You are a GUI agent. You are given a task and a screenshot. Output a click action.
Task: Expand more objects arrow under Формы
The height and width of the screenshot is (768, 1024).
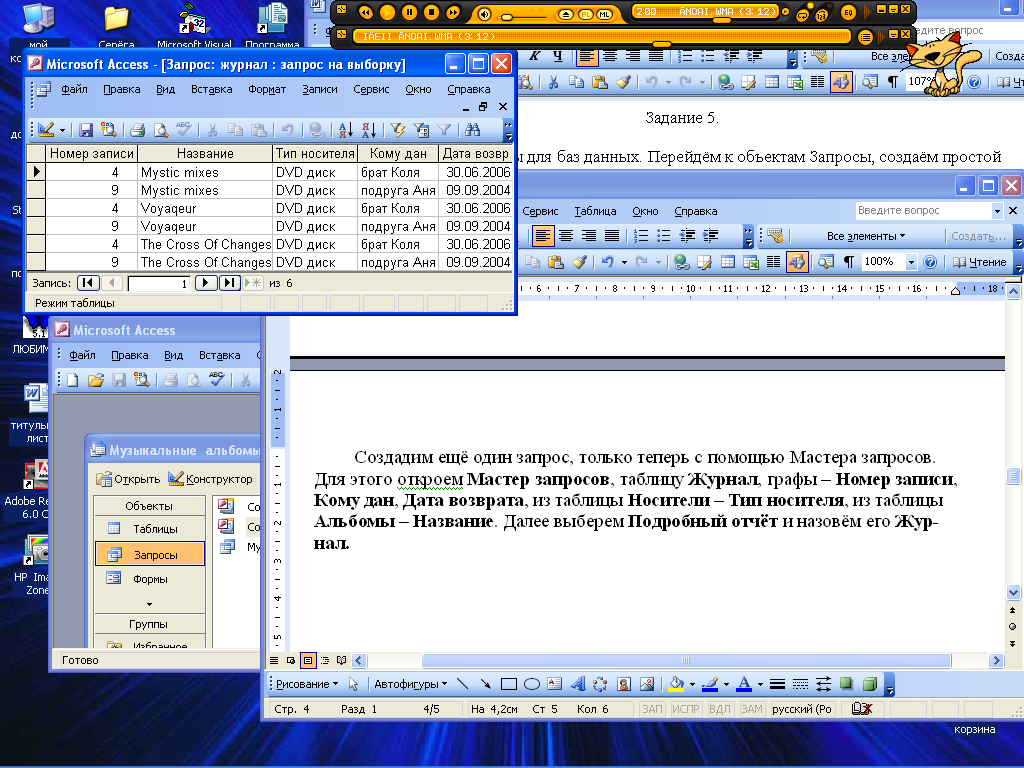click(x=150, y=604)
